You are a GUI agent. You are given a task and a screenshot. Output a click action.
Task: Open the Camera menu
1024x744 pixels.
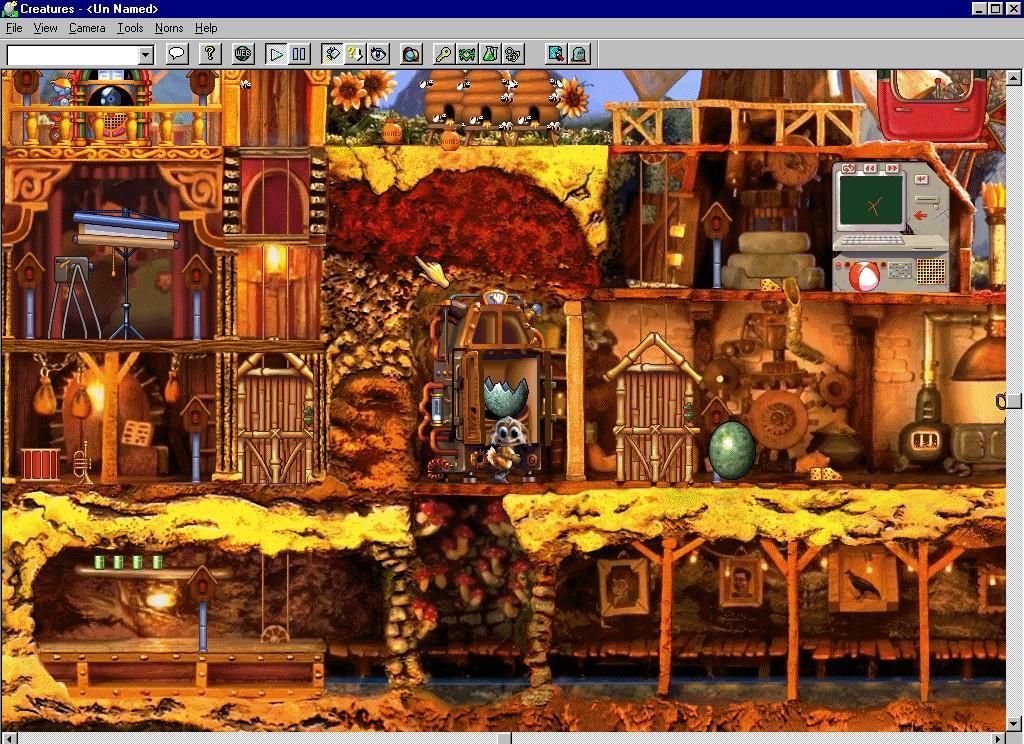click(x=87, y=28)
